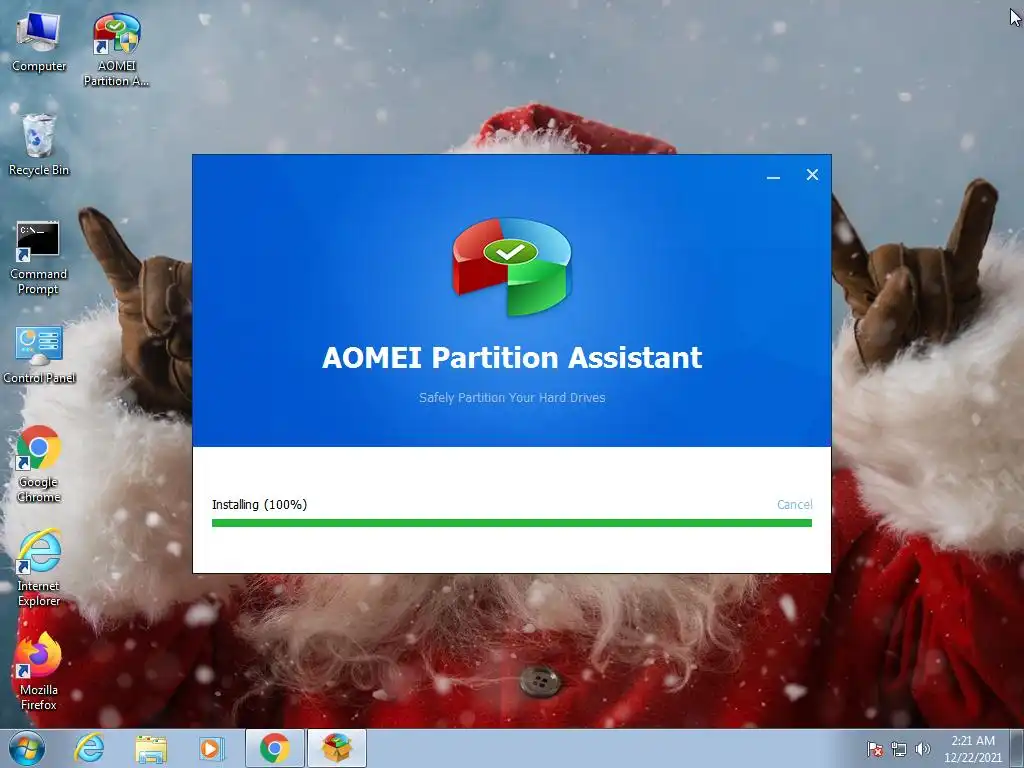Click the green installation progress bar

(x=511, y=522)
